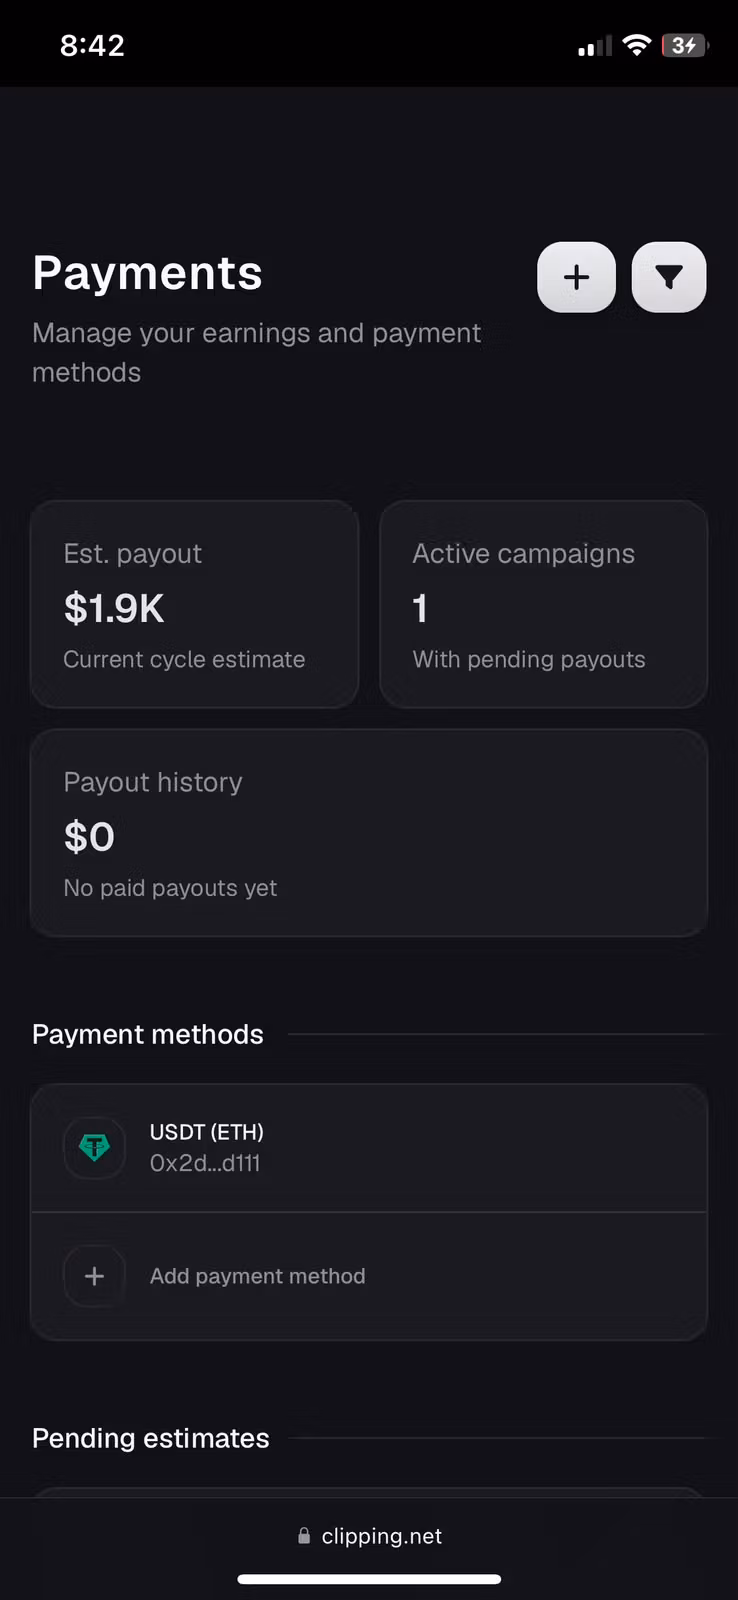Open the filter funnel button
Screen dimensions: 738x1600
[x=669, y=277]
